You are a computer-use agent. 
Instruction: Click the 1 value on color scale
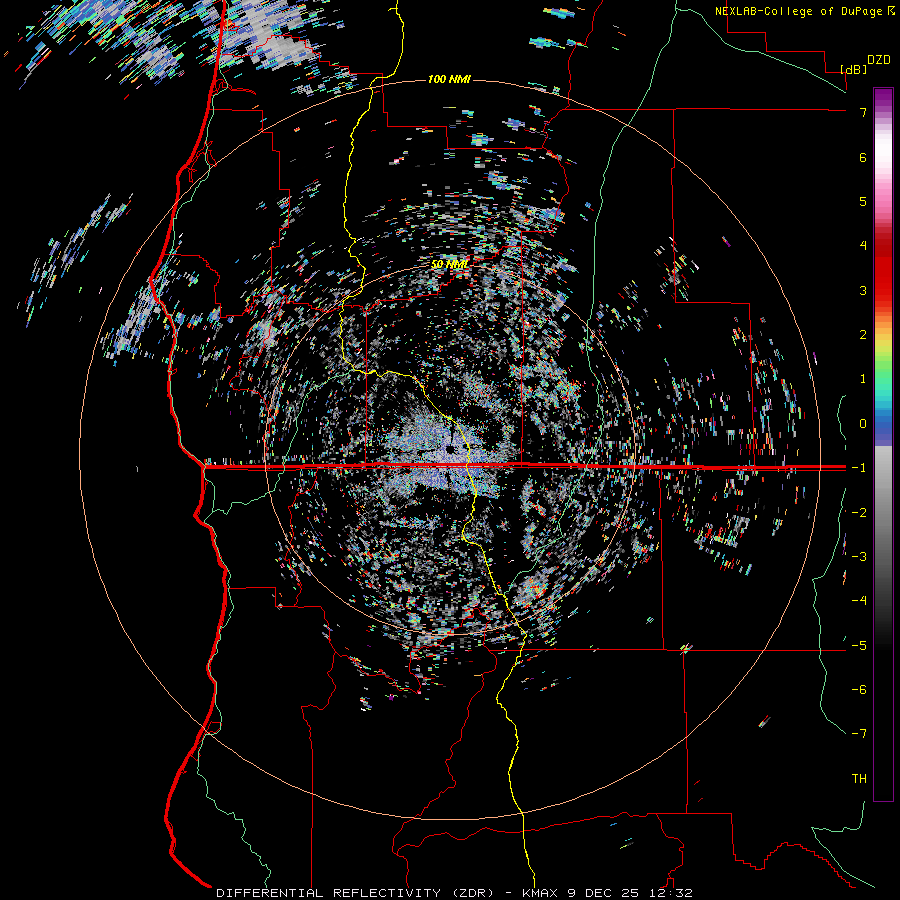[x=863, y=379]
